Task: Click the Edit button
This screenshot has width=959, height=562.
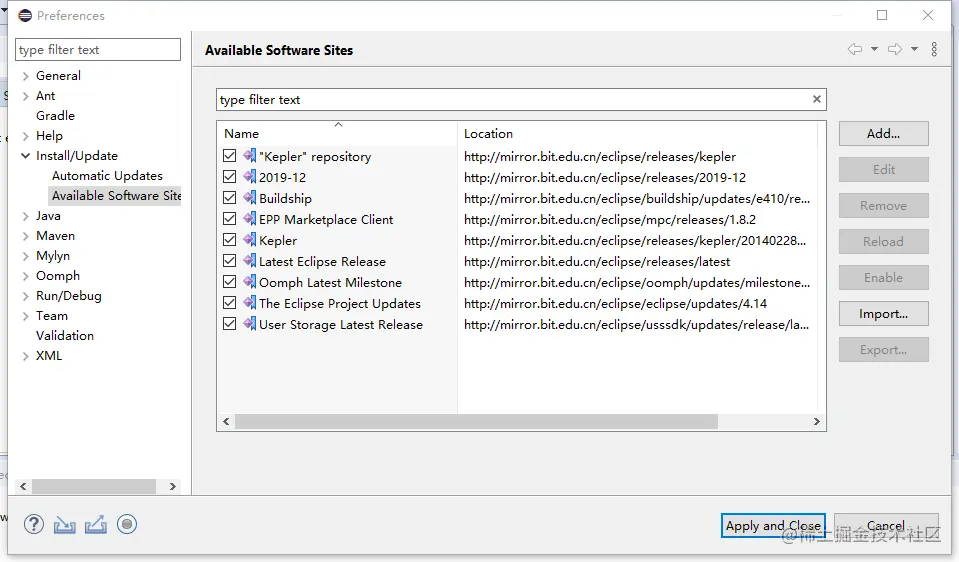Action: [x=883, y=169]
